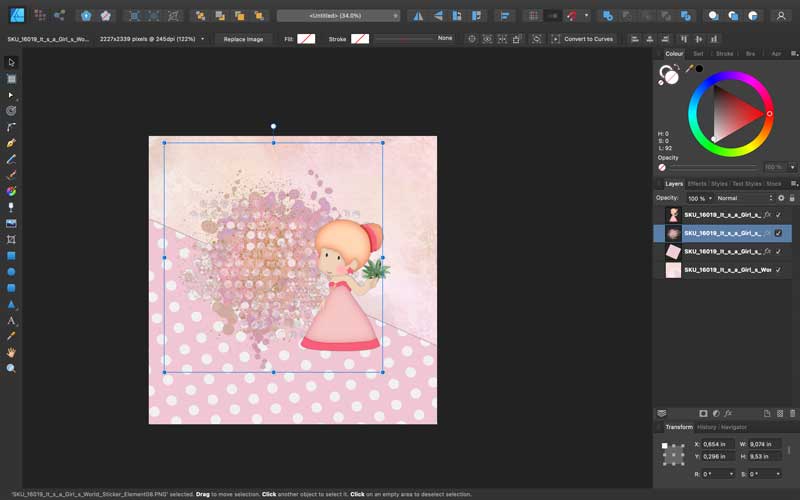Switch to the Pixel persona
This screenshot has height=500, width=800.
(x=40, y=15)
